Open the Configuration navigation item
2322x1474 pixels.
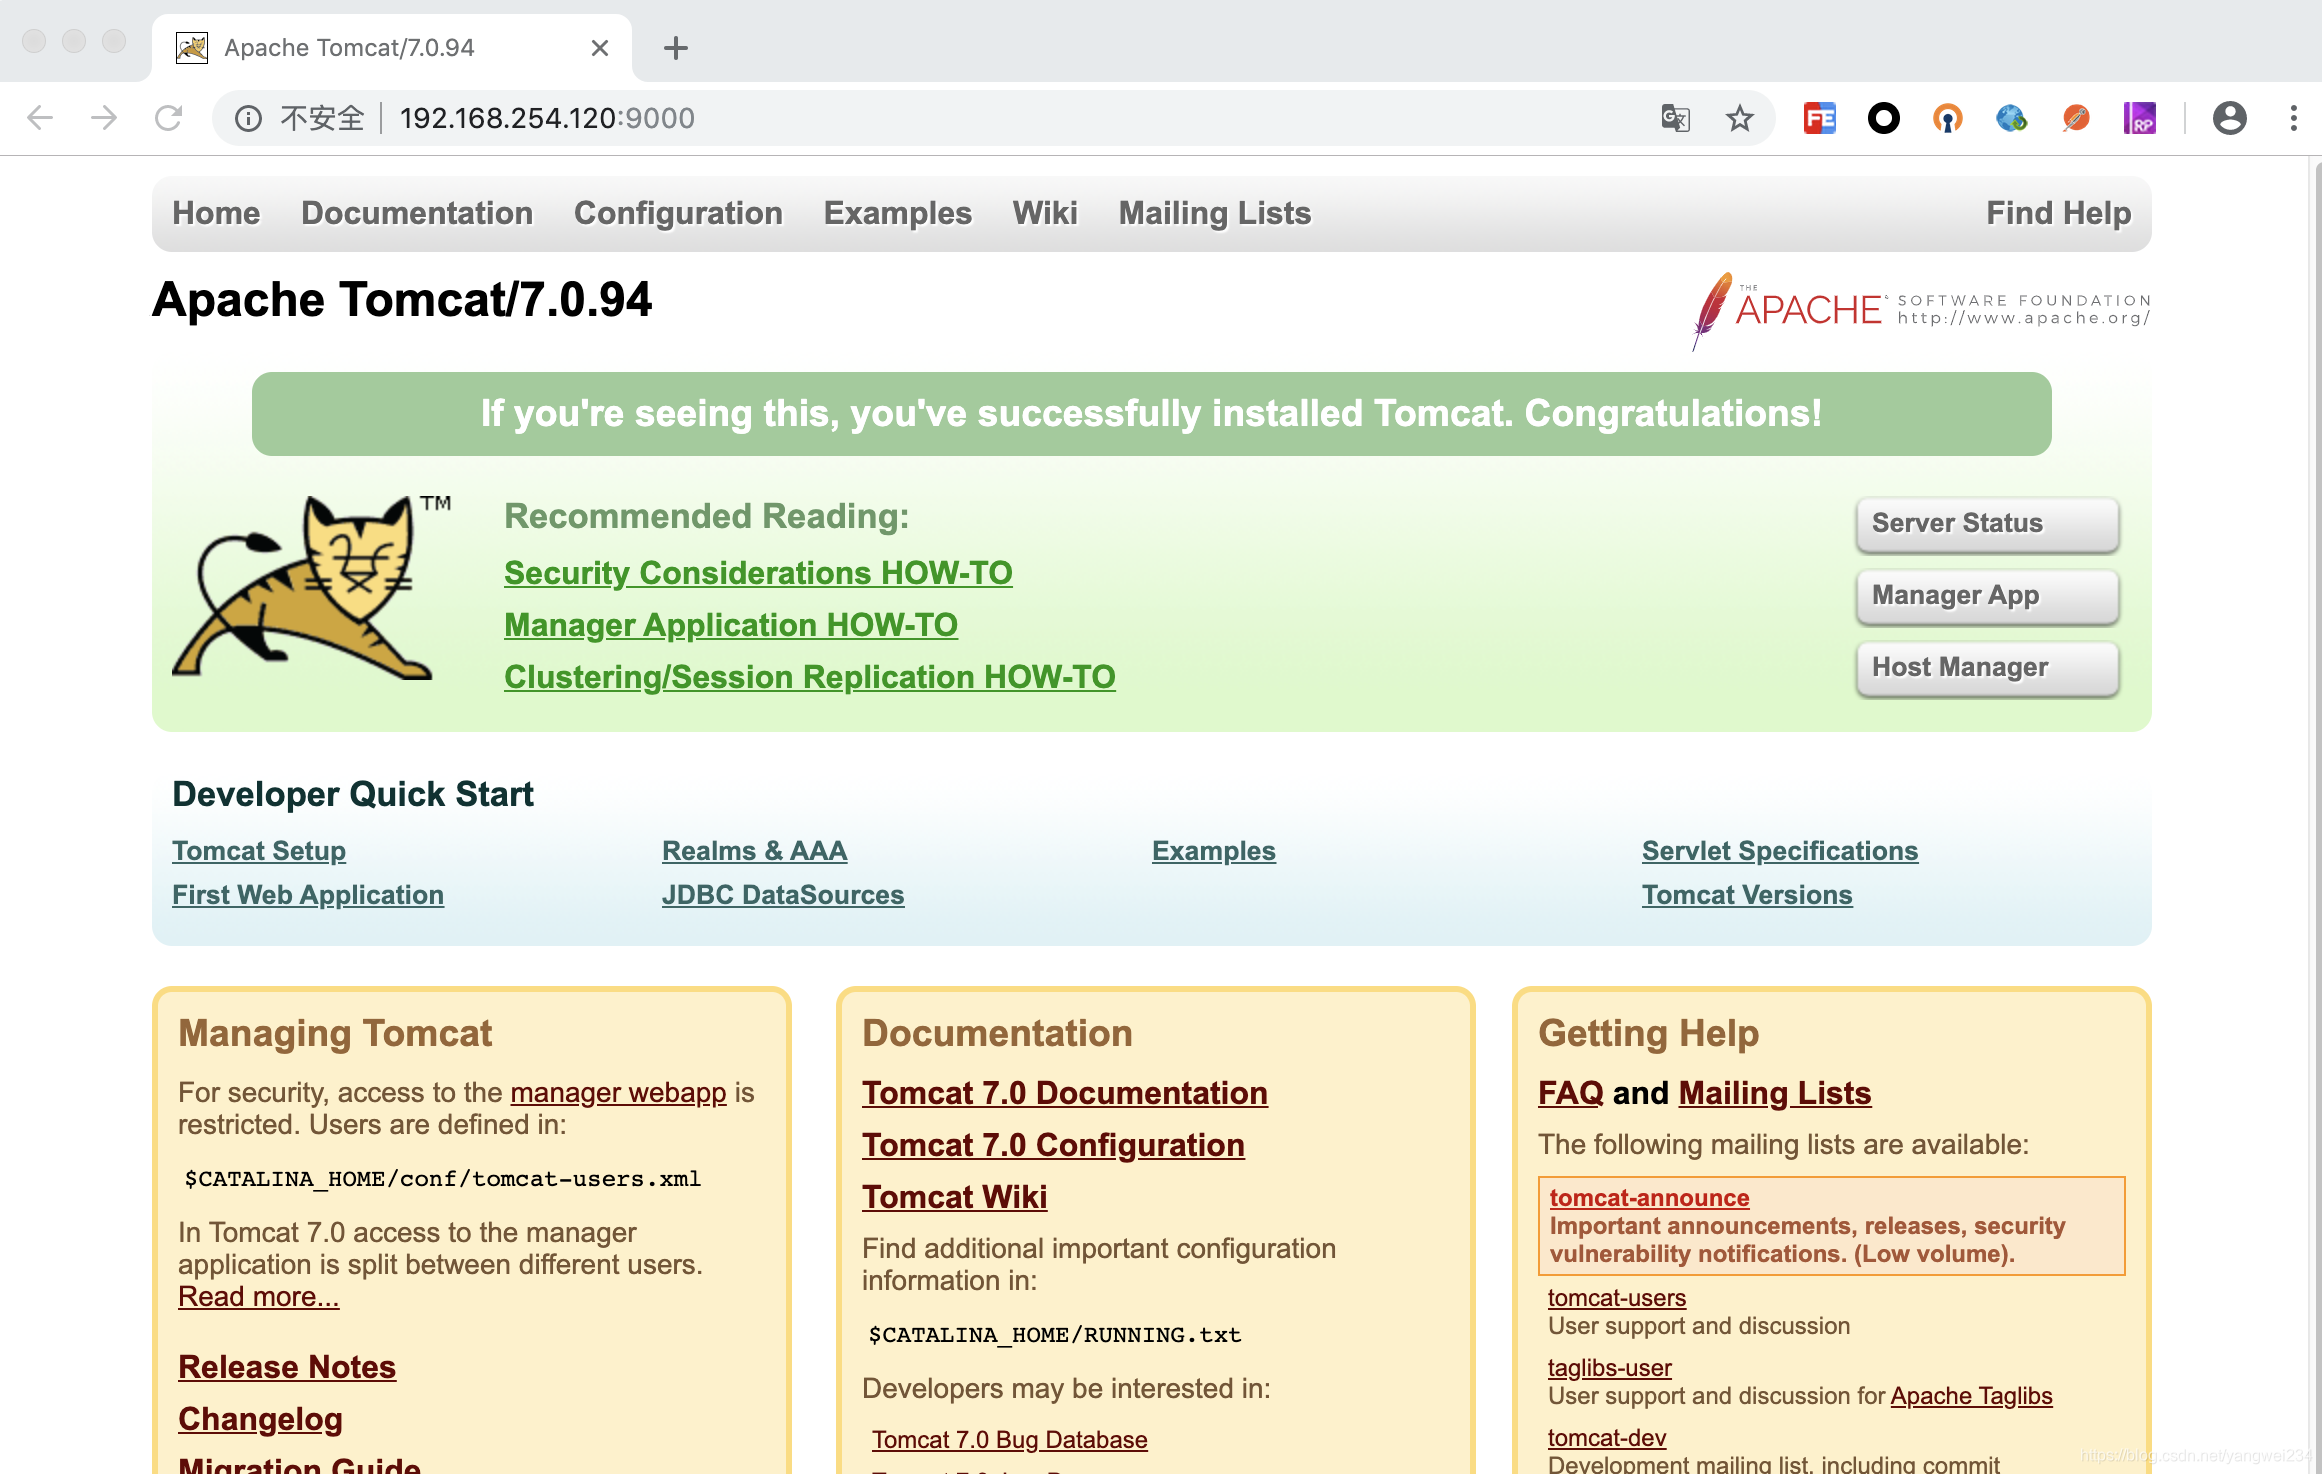[678, 213]
